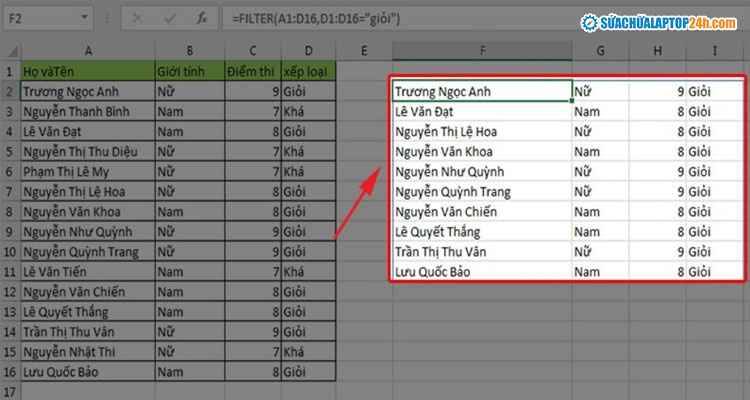Click the 'Điểm thi' header cell

pyautogui.click(x=253, y=71)
